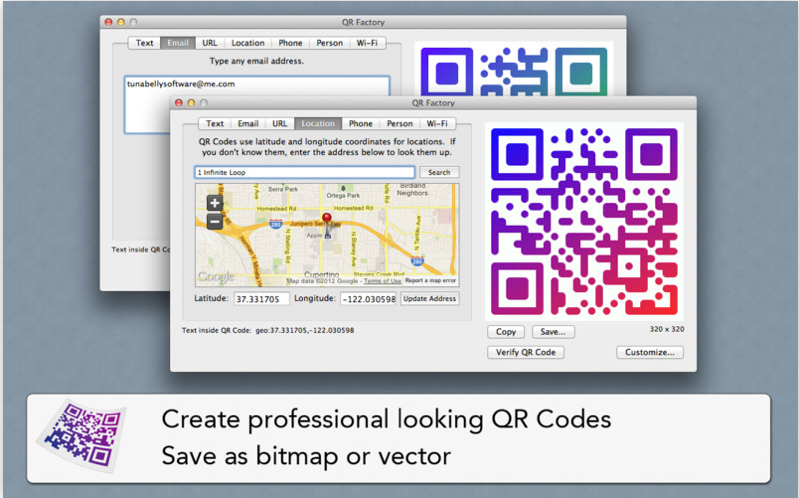The image size is (799, 498).
Task: Copy the generated QR code
Action: [506, 332]
